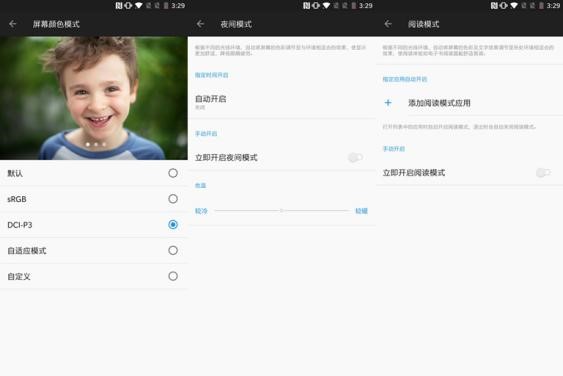Go back from 屏幕颜色模式 screen
The width and height of the screenshot is (563, 376).
point(13,24)
